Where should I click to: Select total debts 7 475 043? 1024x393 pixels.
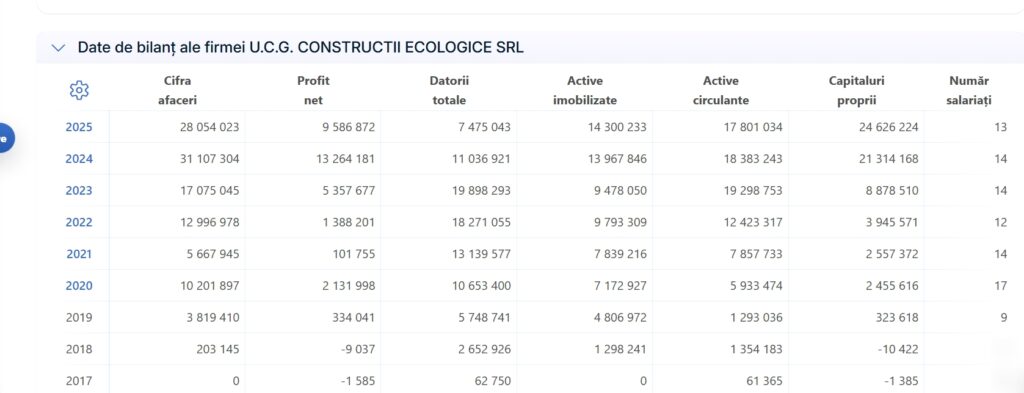[x=485, y=127]
